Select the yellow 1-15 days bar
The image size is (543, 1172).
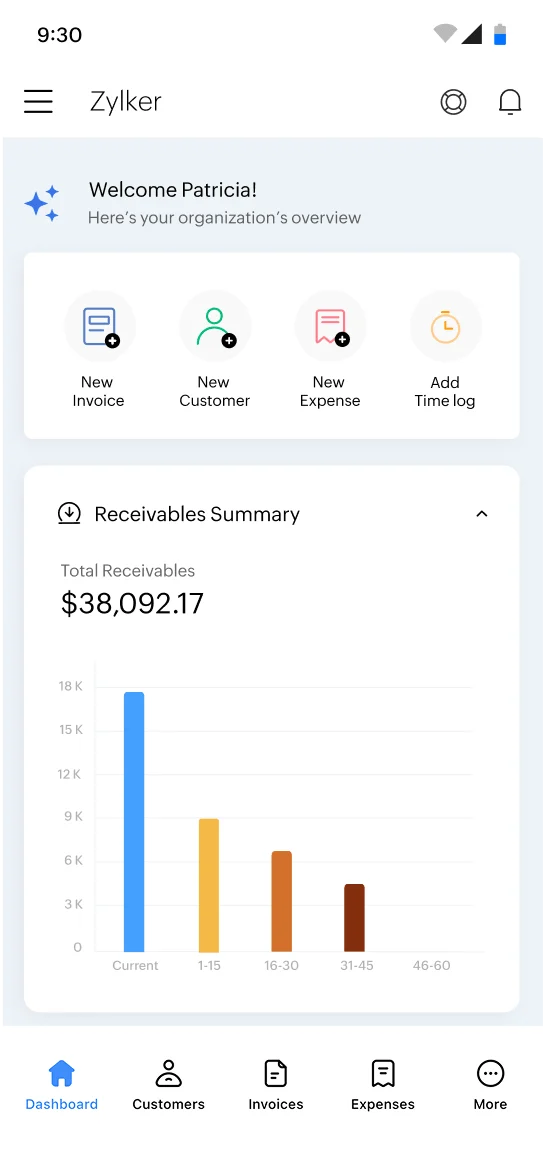[209, 885]
